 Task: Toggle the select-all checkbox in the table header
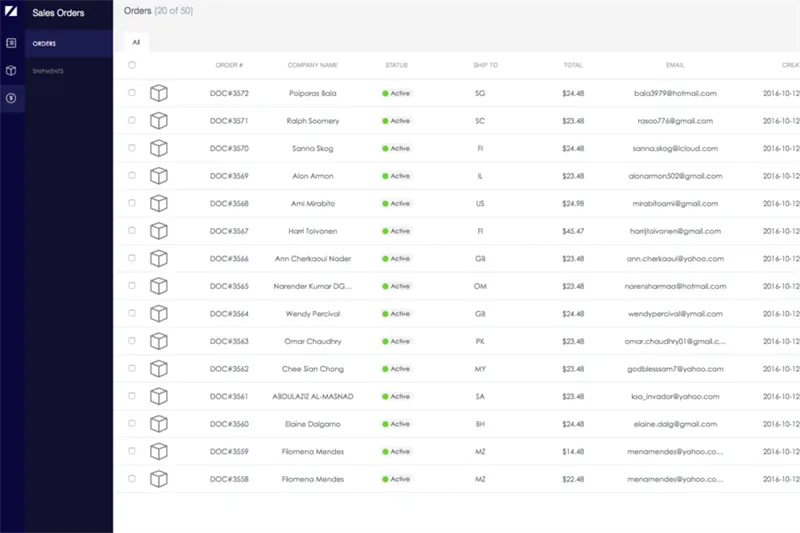pyautogui.click(x=132, y=65)
